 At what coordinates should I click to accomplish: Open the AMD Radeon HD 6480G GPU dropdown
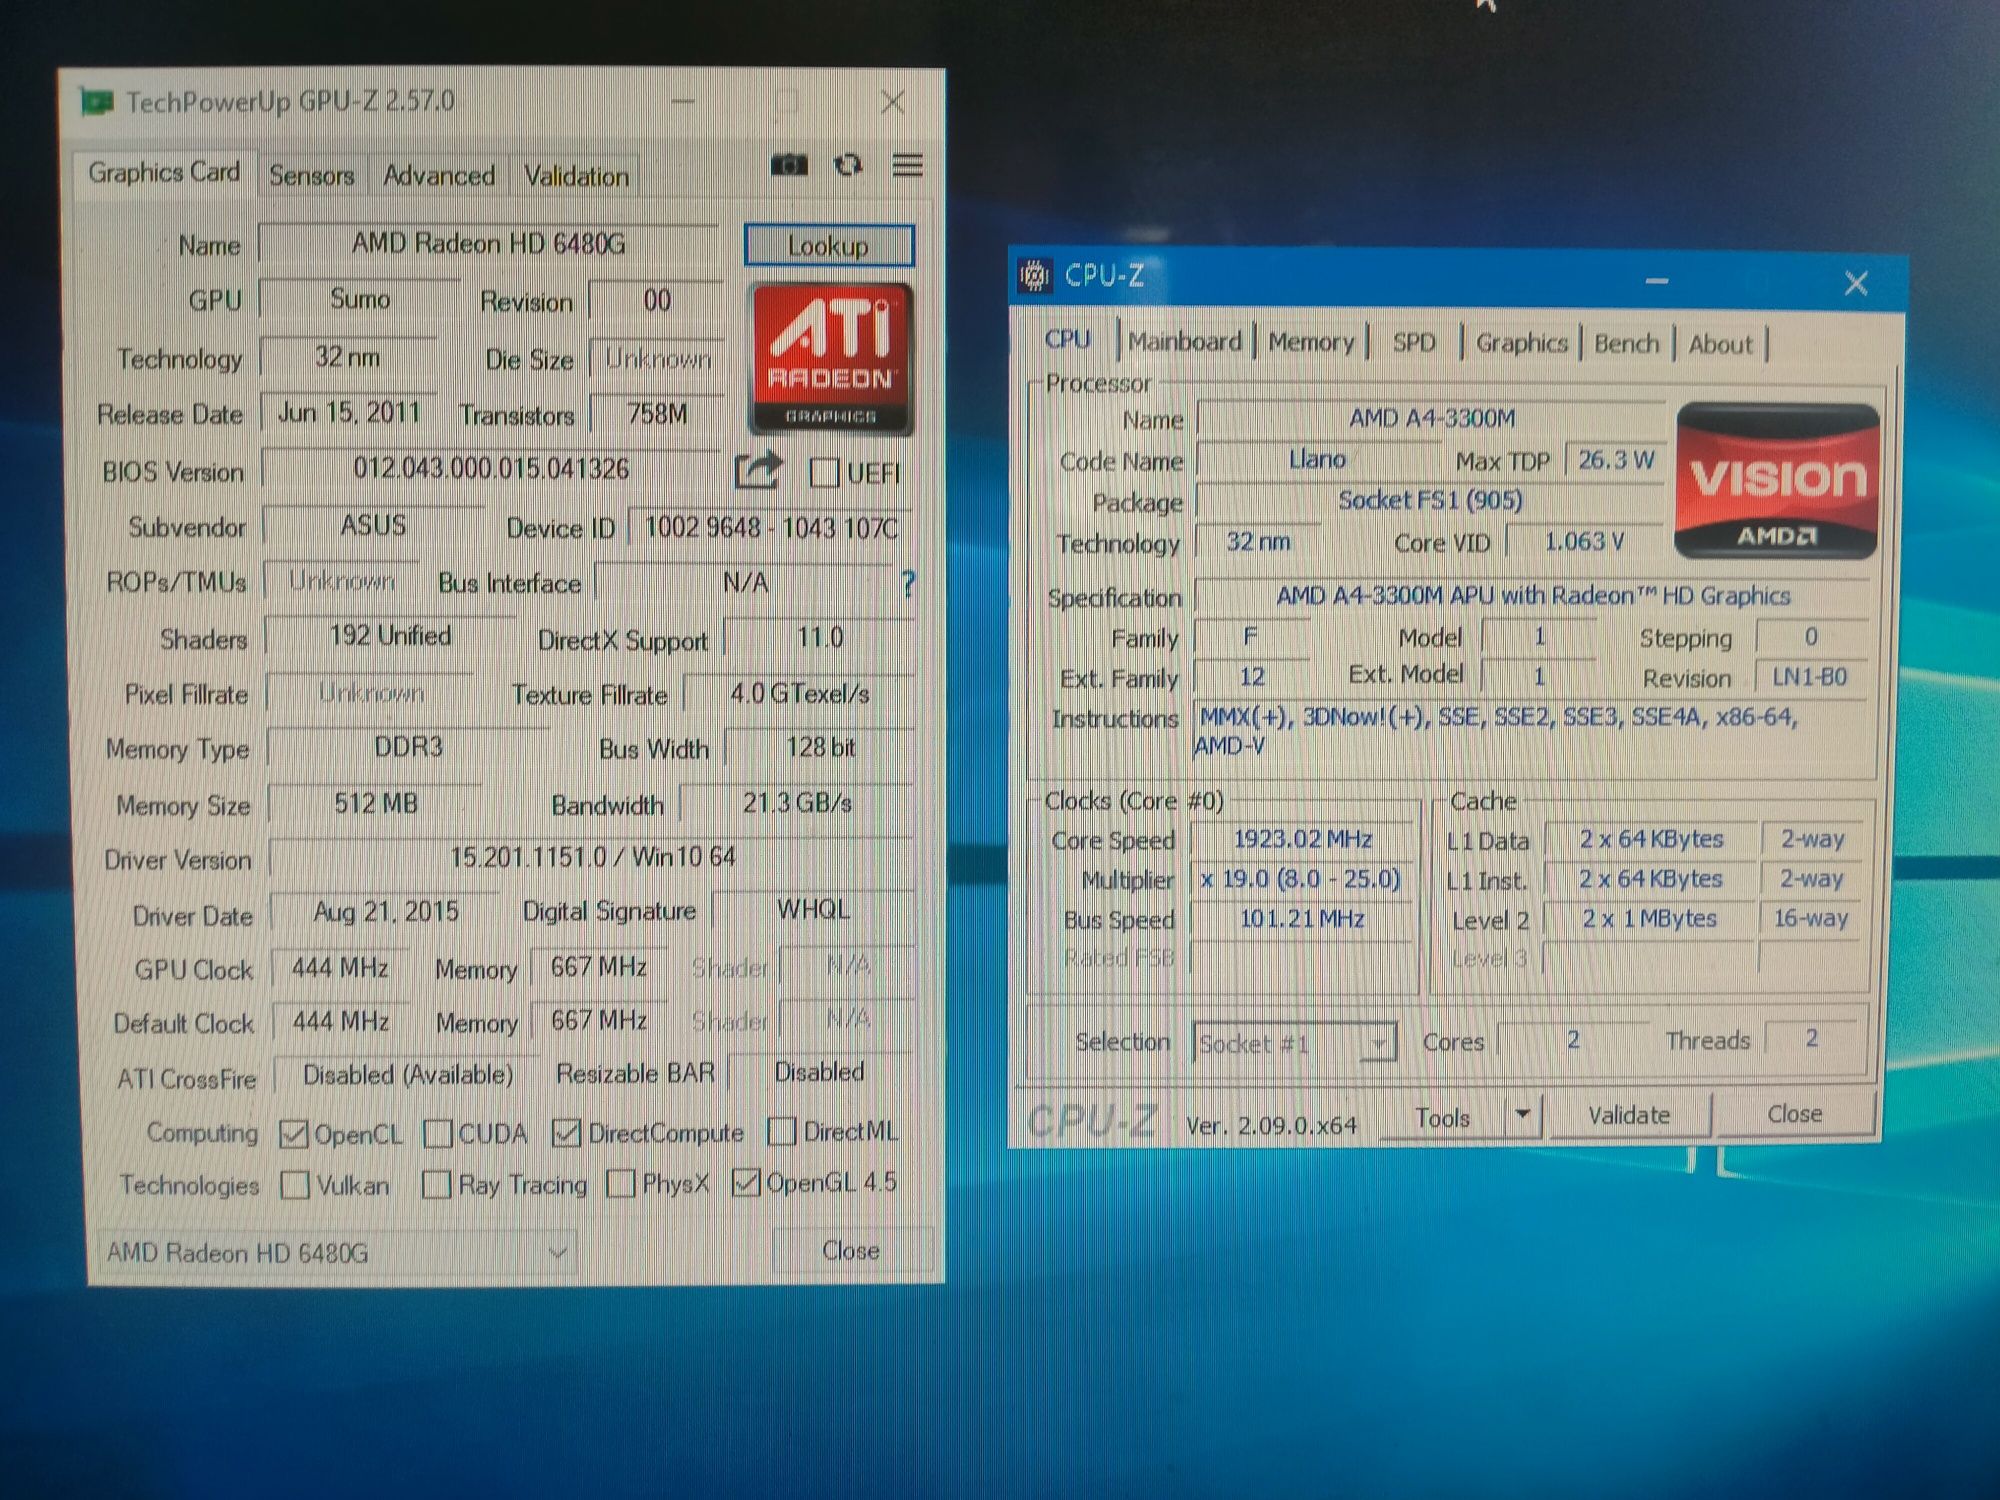coord(336,1252)
